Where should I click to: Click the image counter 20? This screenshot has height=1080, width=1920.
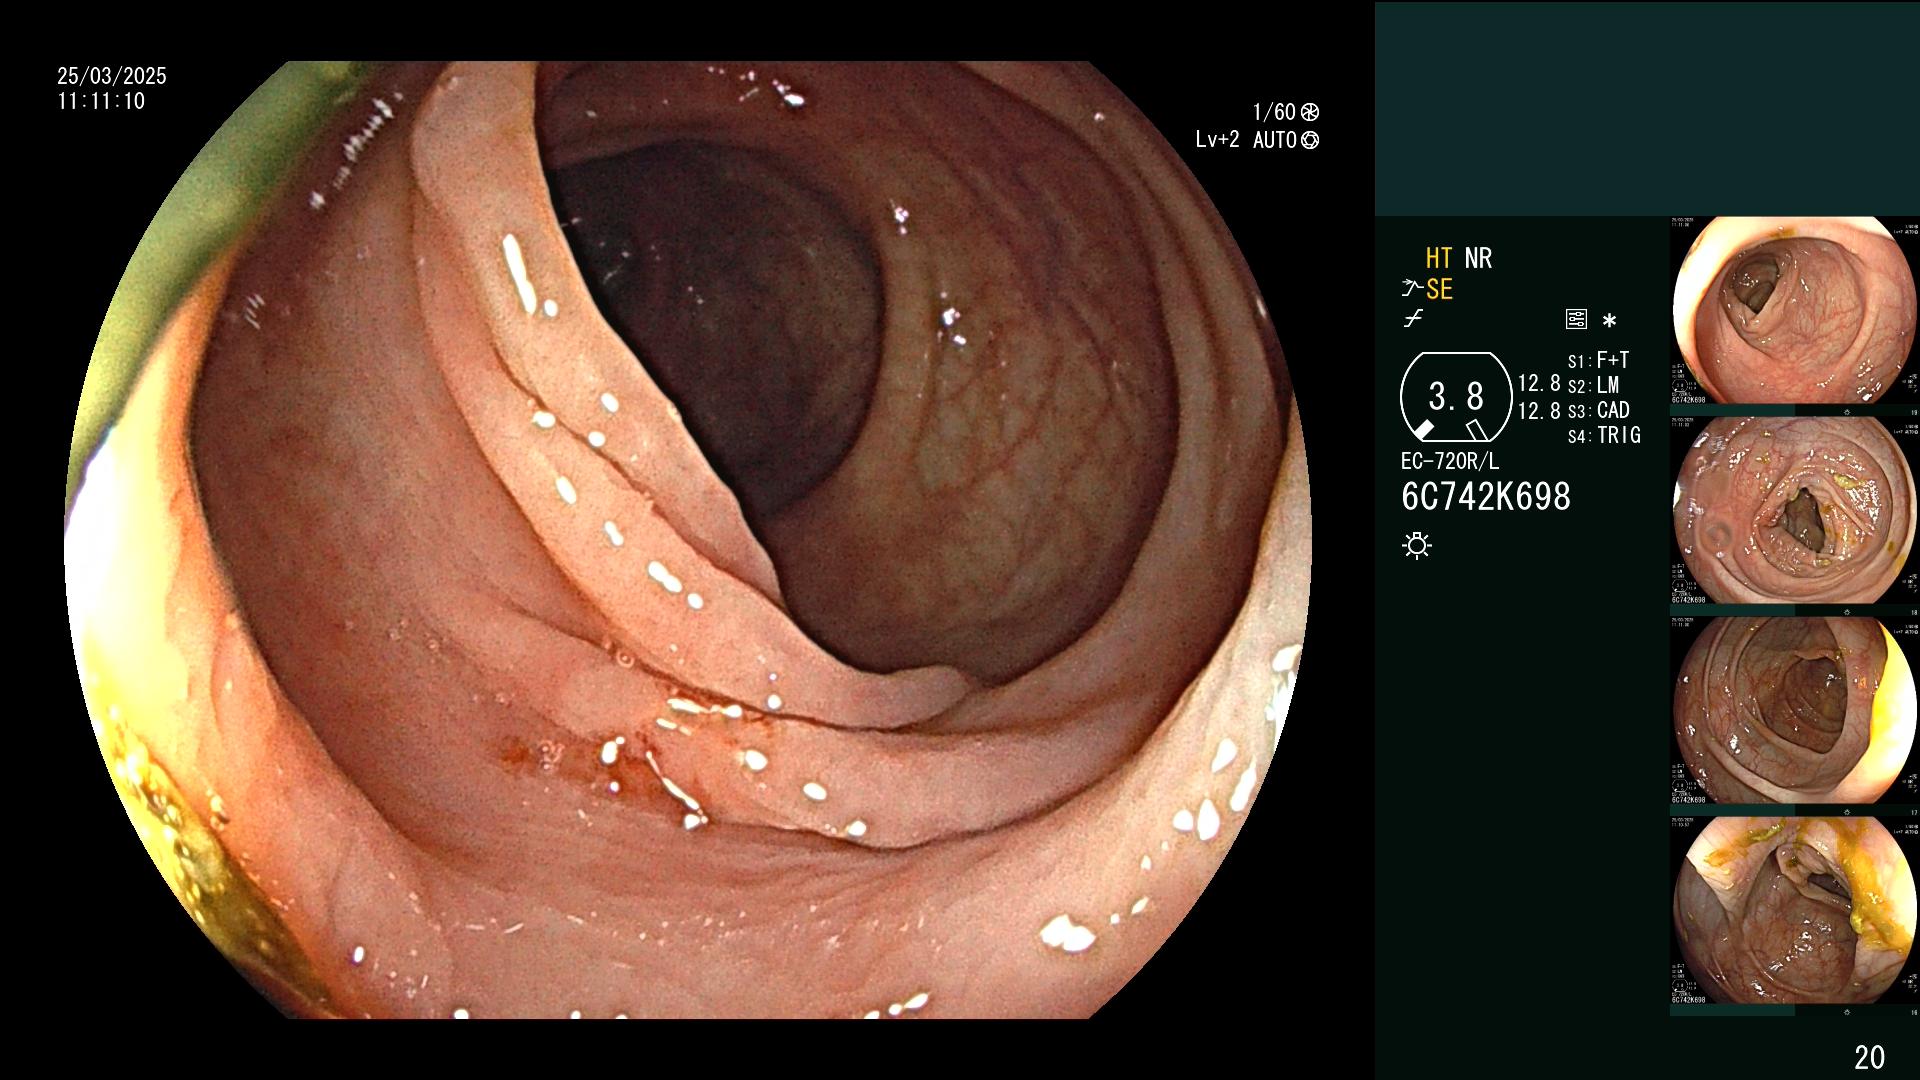point(1869,1057)
